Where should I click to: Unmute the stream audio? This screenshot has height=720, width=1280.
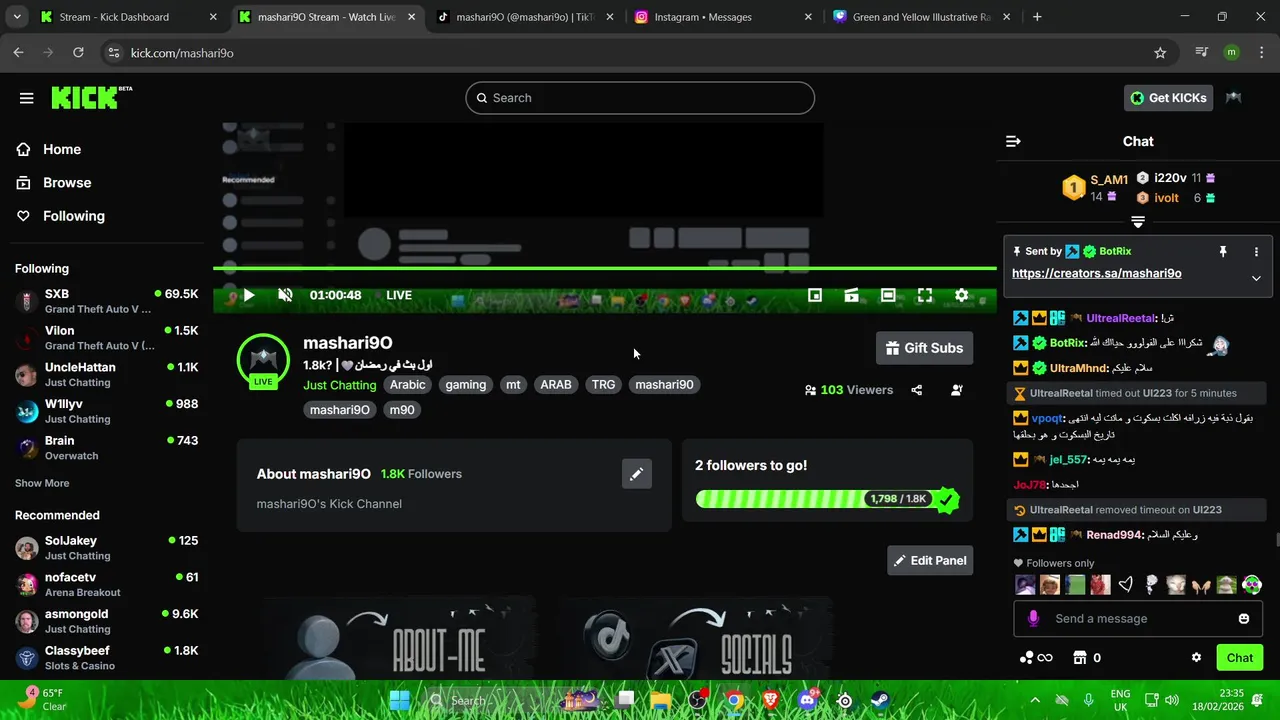pos(285,295)
